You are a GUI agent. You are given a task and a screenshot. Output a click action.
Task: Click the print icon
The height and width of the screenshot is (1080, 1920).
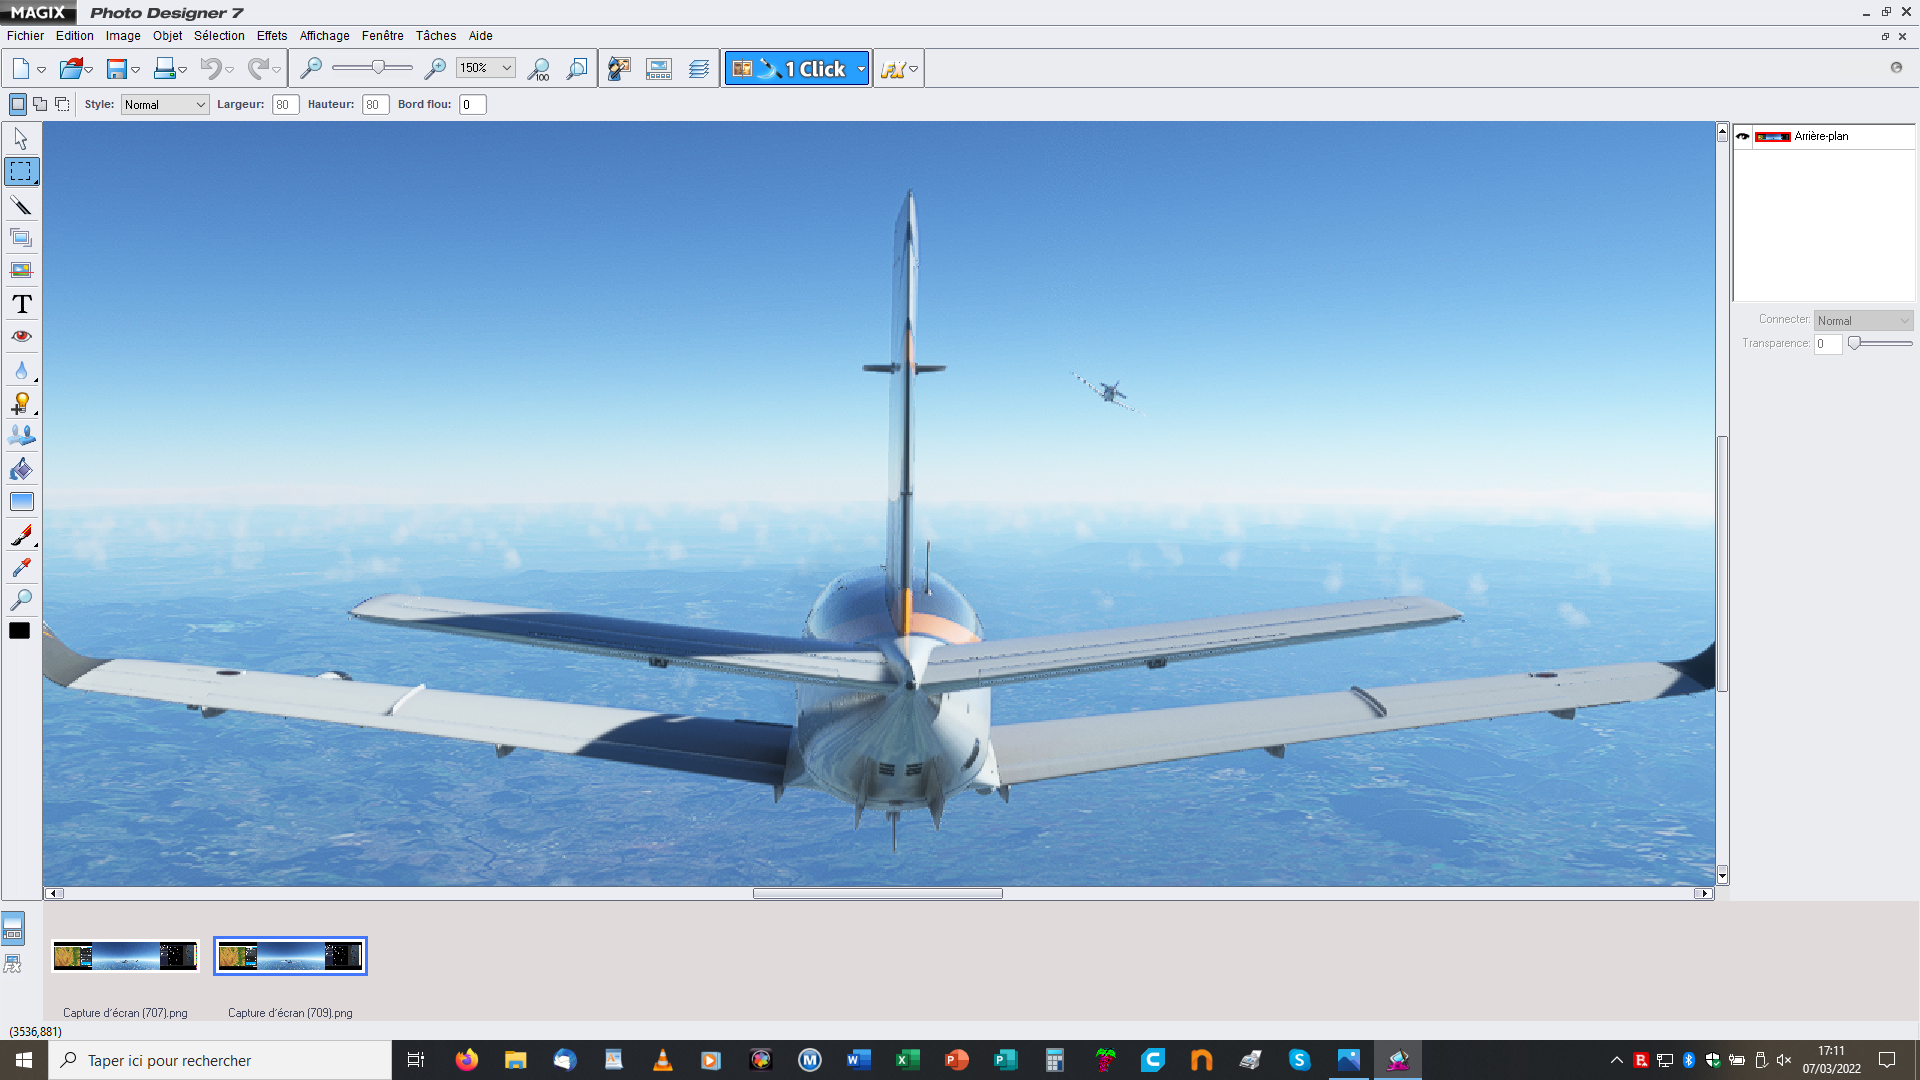165,69
